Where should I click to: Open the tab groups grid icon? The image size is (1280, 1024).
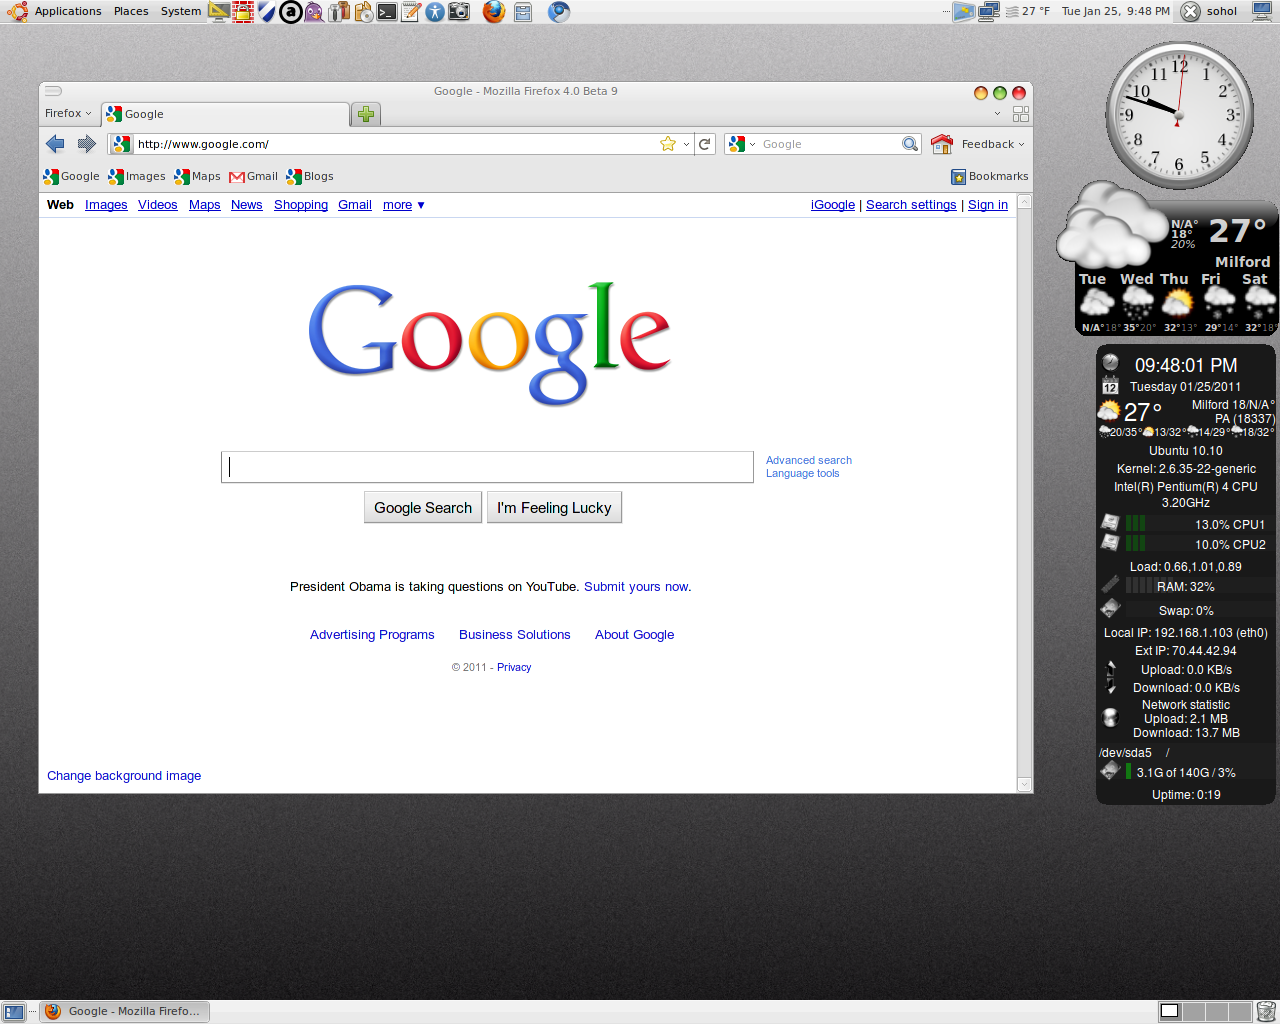[x=1021, y=114]
